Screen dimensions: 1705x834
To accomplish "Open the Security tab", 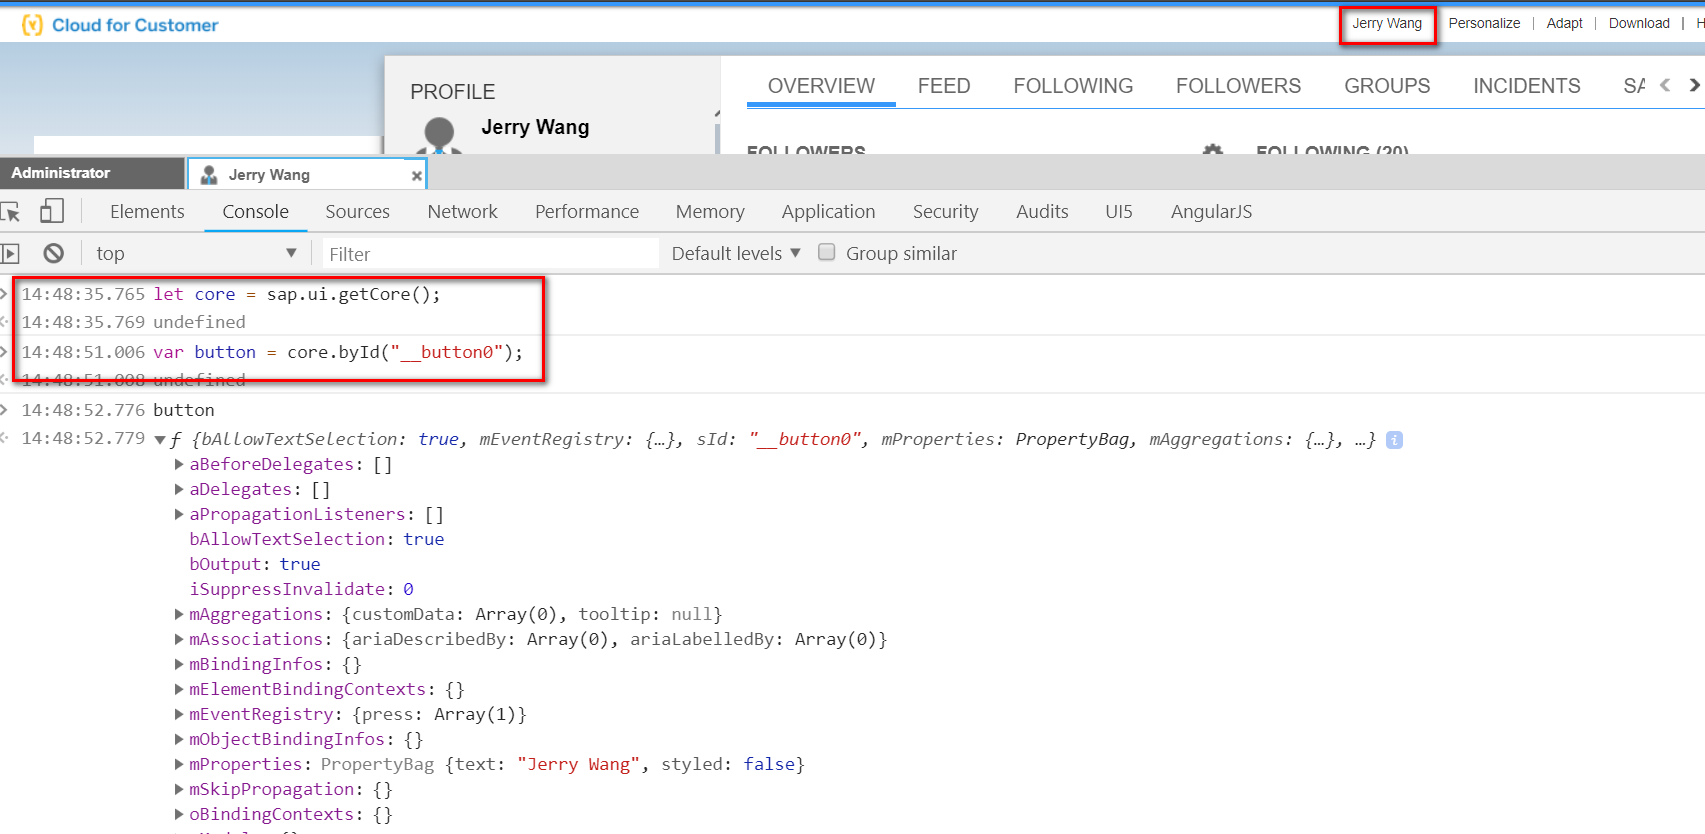I will pos(945,212).
